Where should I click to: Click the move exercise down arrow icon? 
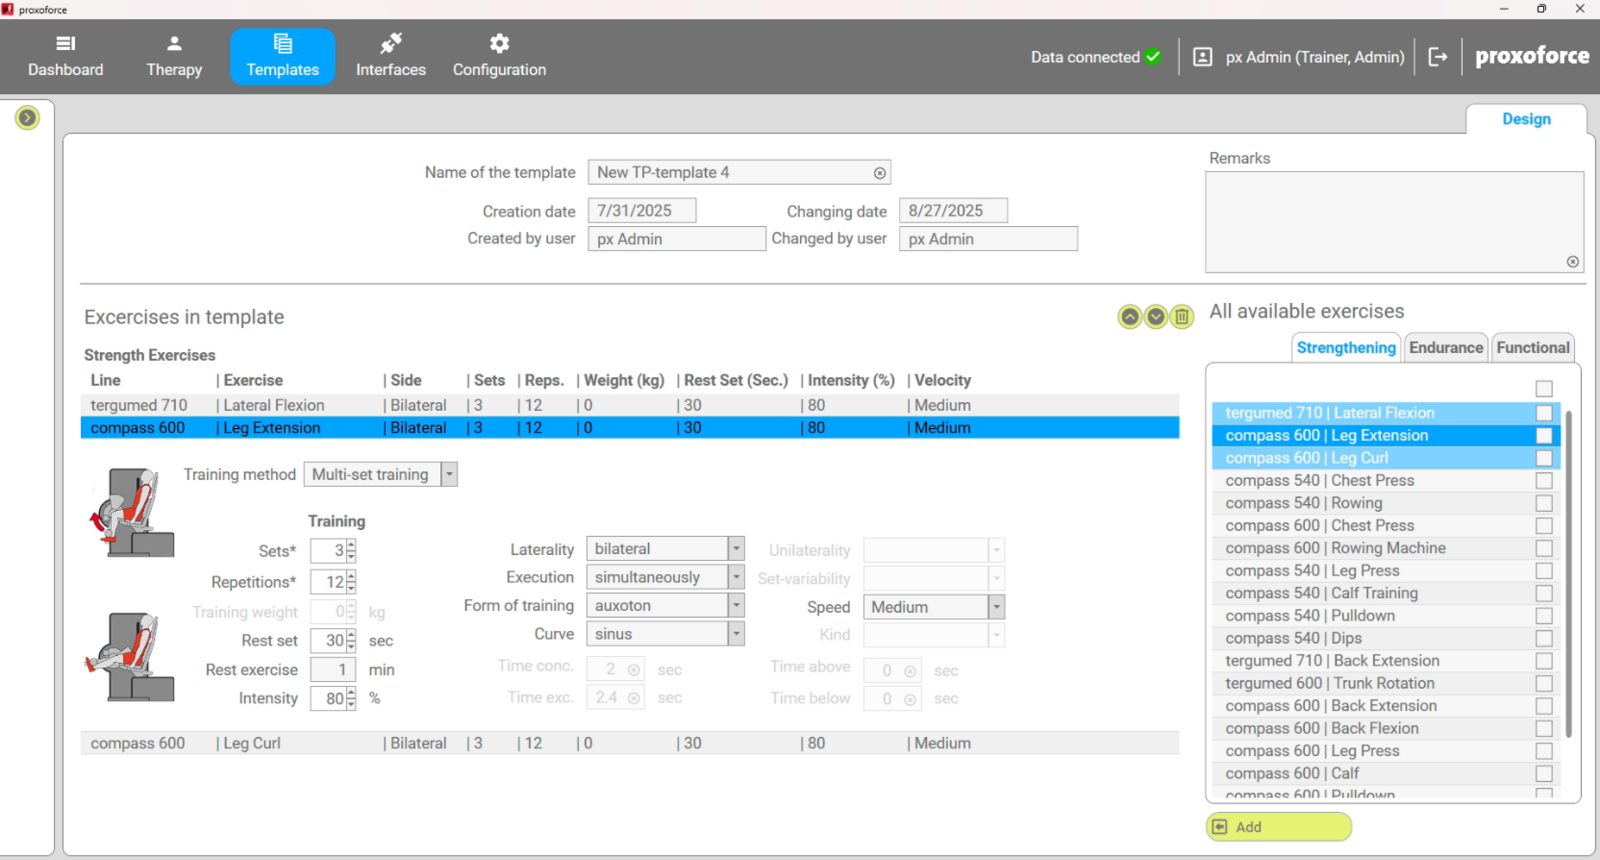coord(1155,317)
